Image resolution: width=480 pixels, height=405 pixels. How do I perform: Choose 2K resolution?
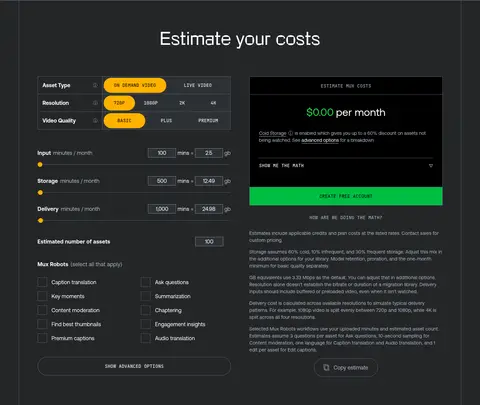(x=182, y=103)
